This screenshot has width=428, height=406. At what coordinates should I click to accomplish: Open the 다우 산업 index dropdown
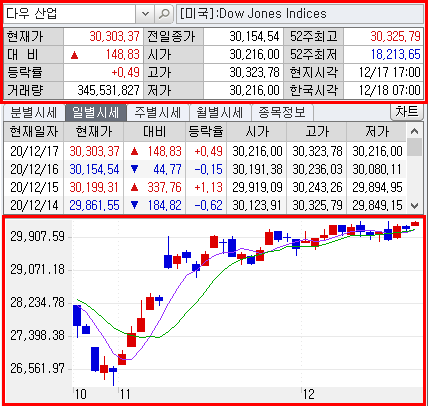click(x=145, y=14)
